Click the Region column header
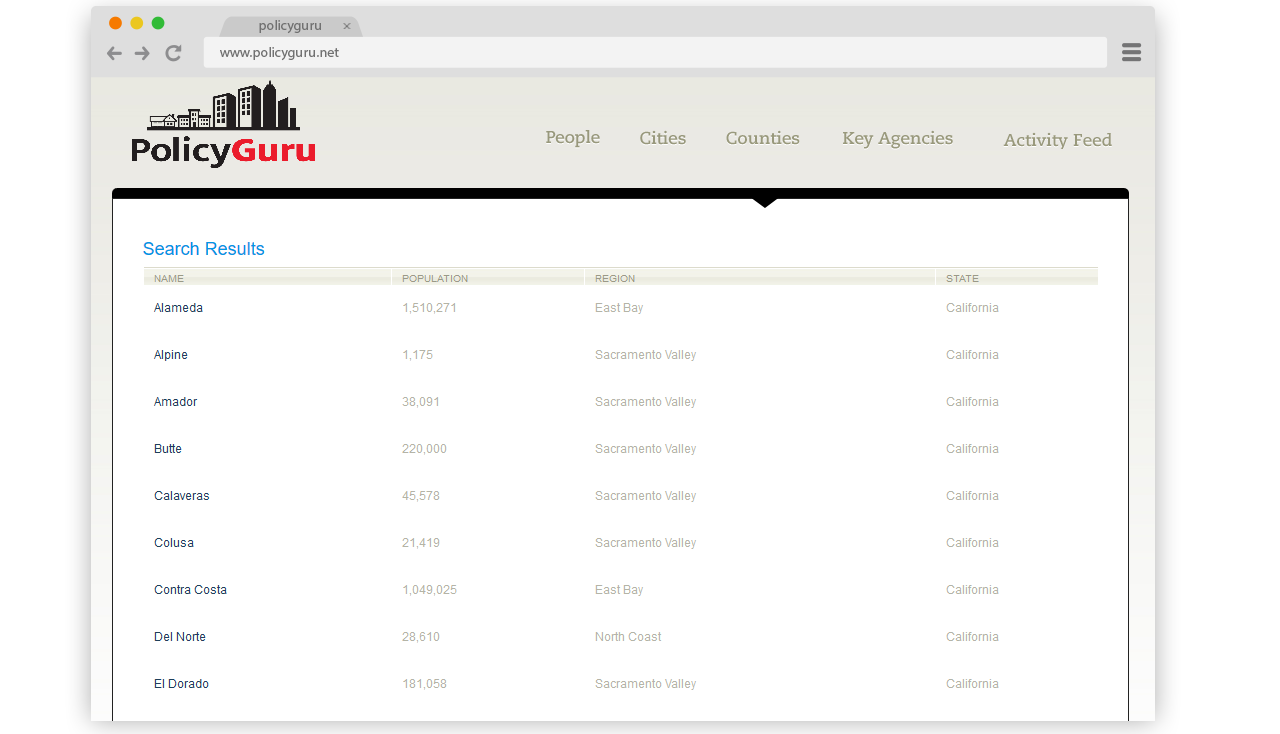 [615, 278]
